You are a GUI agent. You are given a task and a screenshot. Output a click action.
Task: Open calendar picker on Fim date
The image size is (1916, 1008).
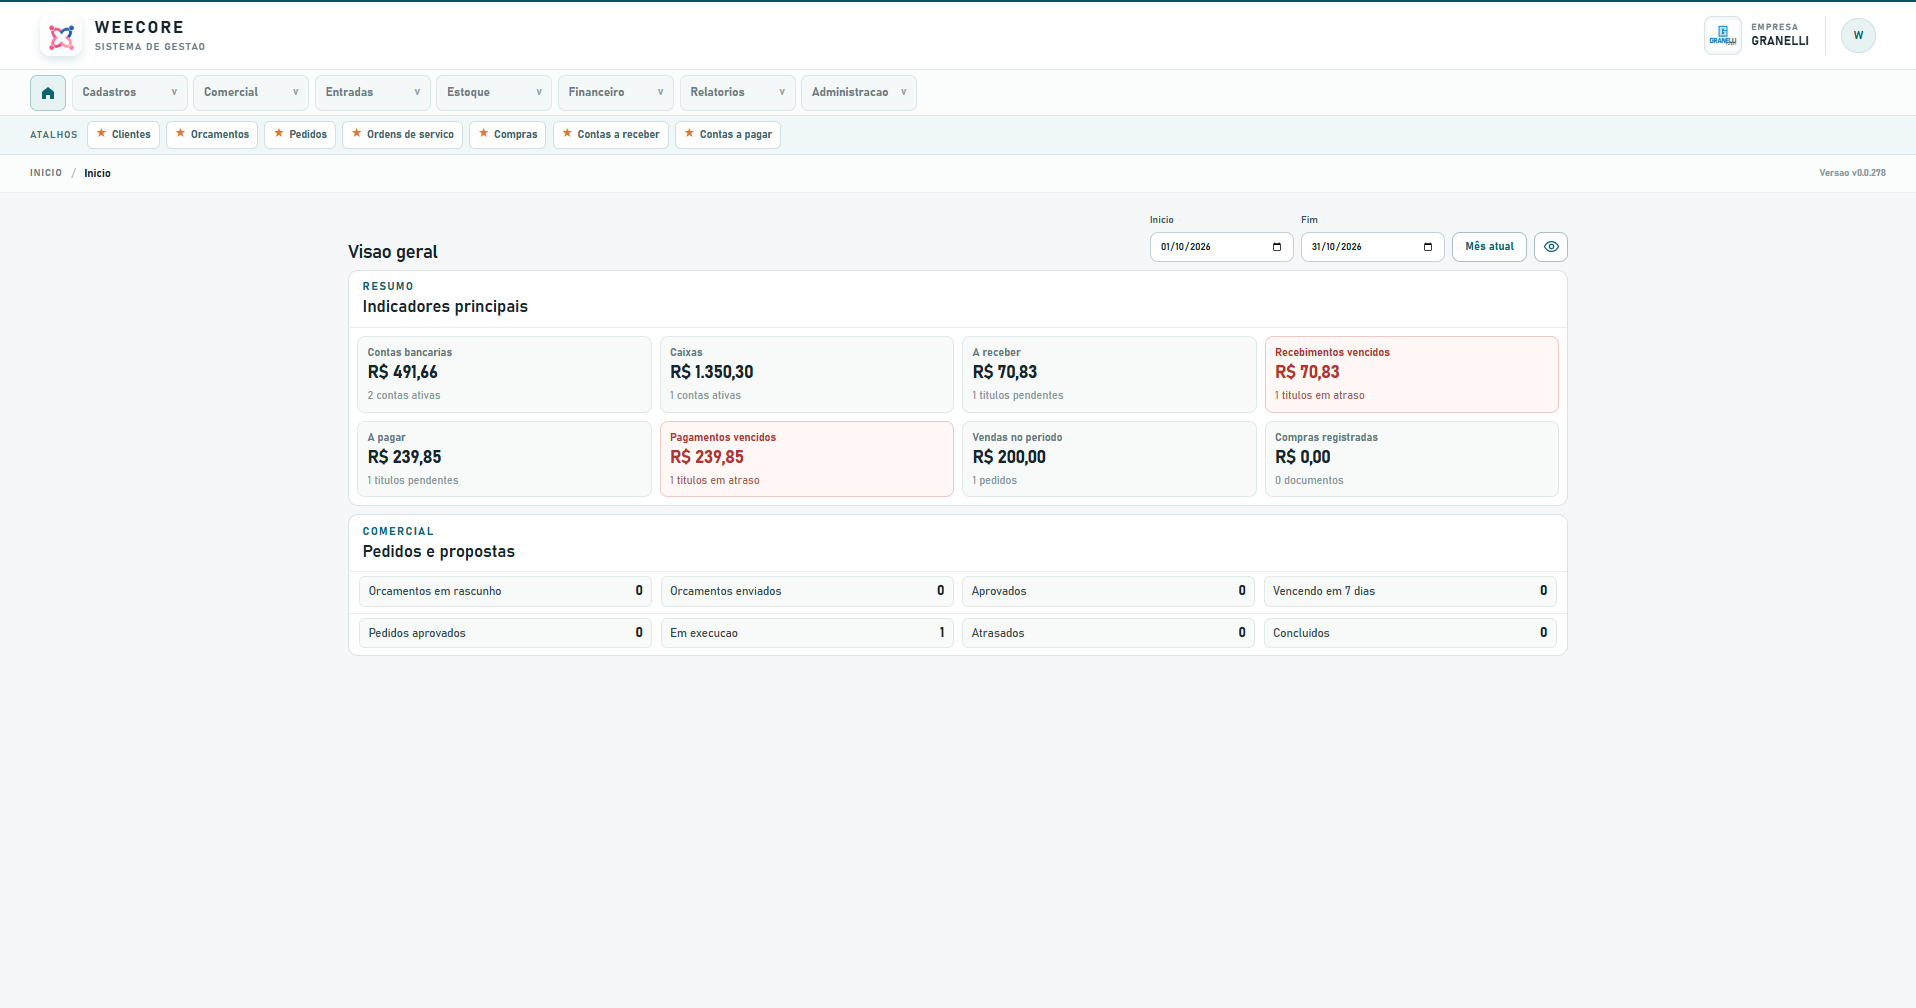click(1428, 247)
